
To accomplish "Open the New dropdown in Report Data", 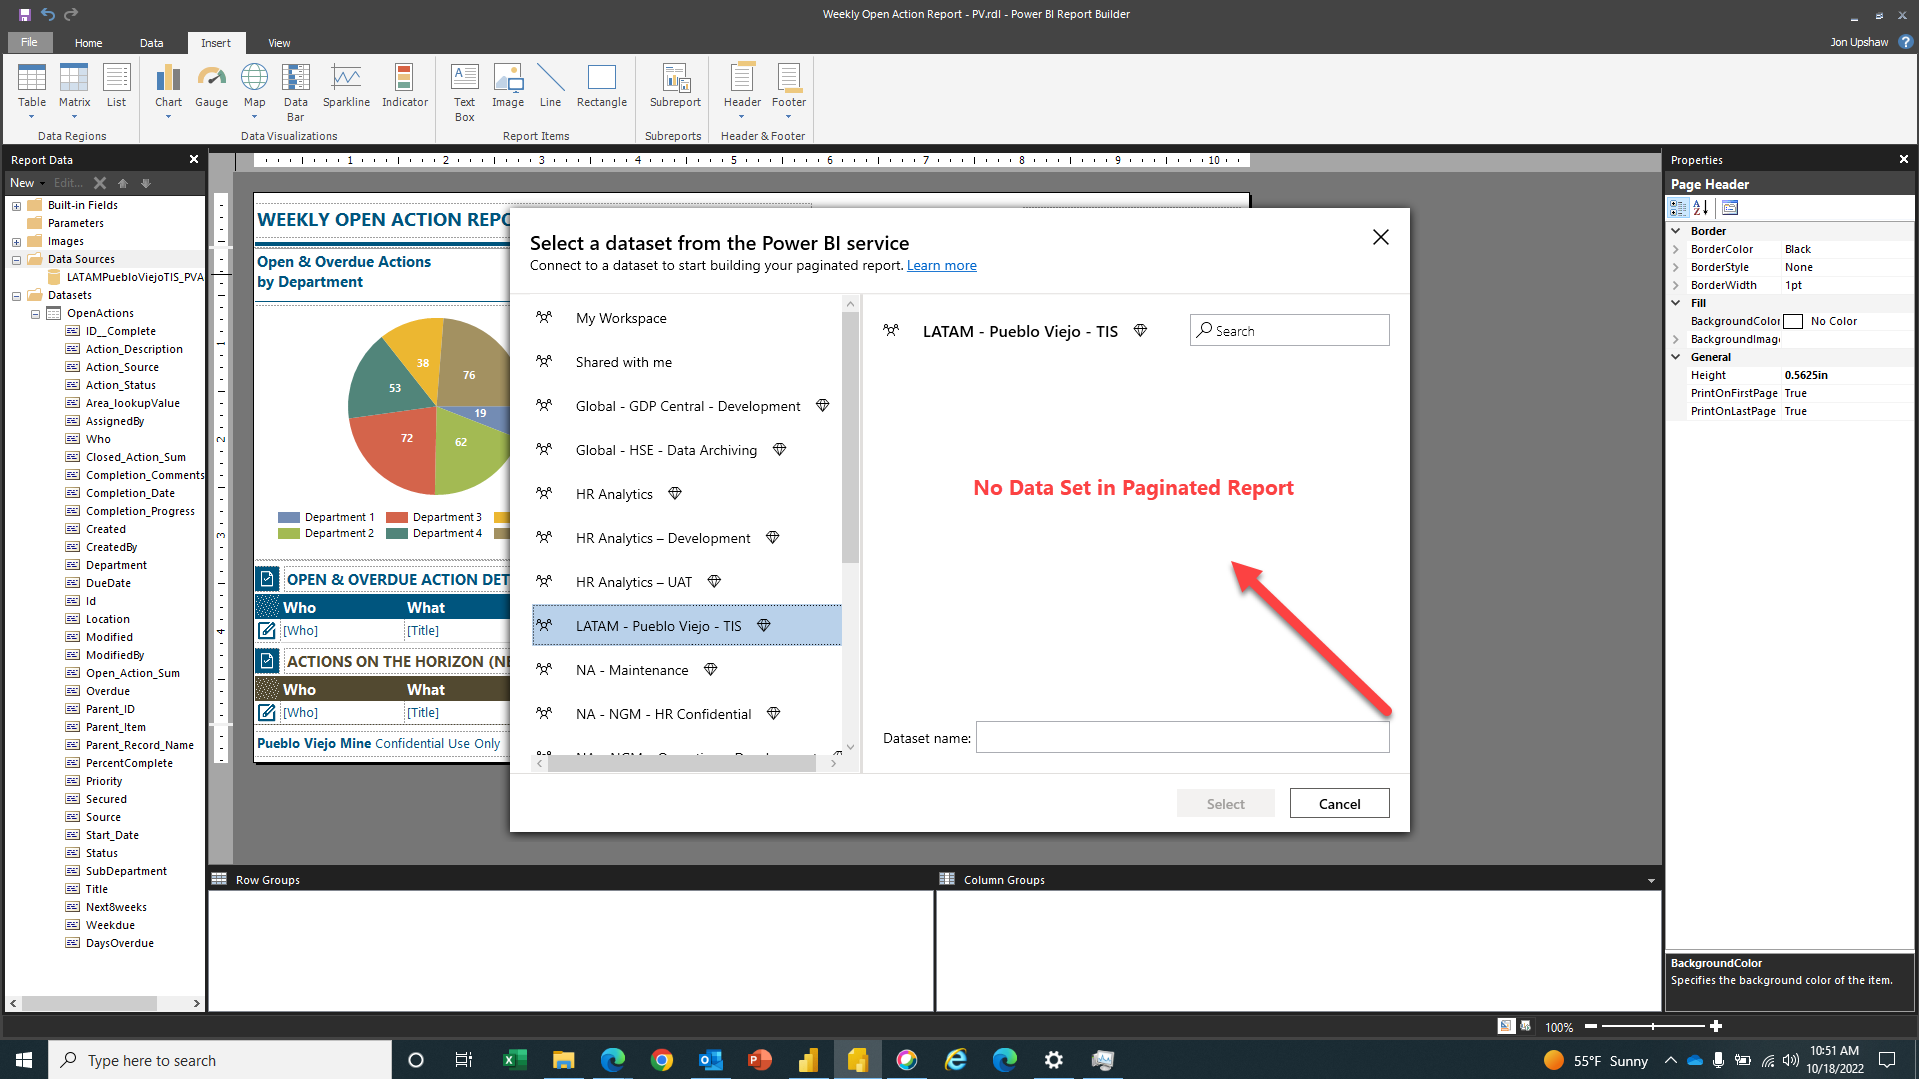I will [x=27, y=183].
